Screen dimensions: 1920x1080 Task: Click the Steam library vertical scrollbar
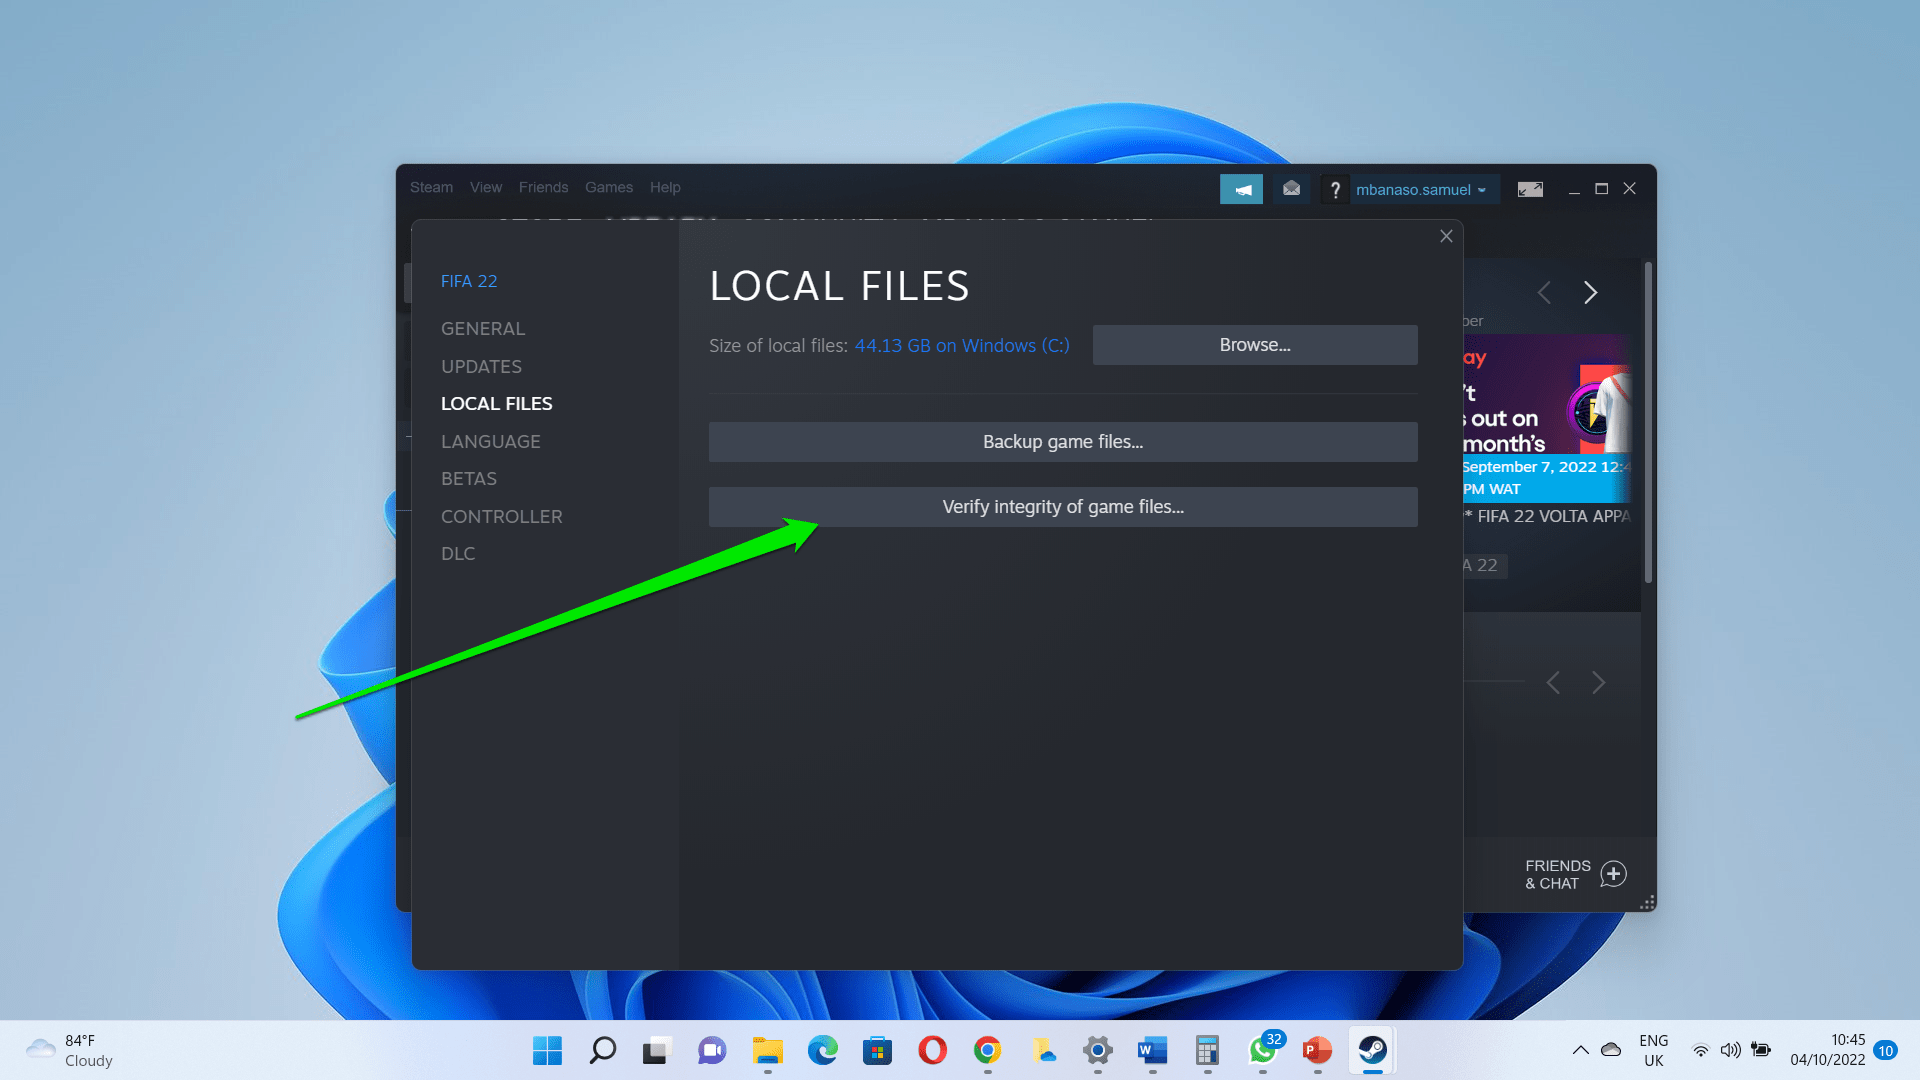click(1648, 420)
